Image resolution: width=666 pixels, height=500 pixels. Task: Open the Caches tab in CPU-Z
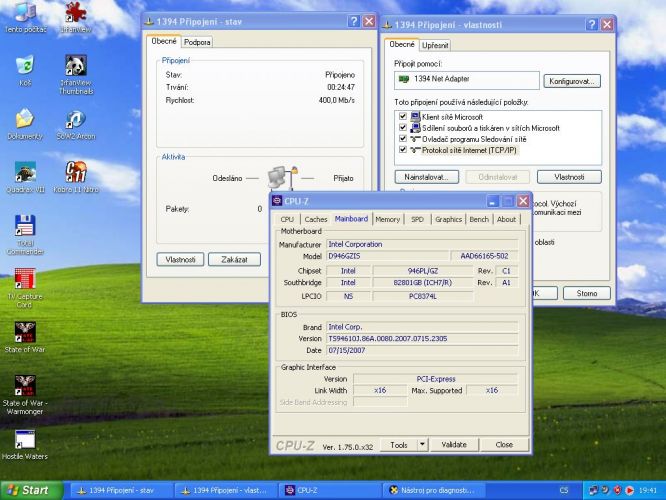(316, 219)
